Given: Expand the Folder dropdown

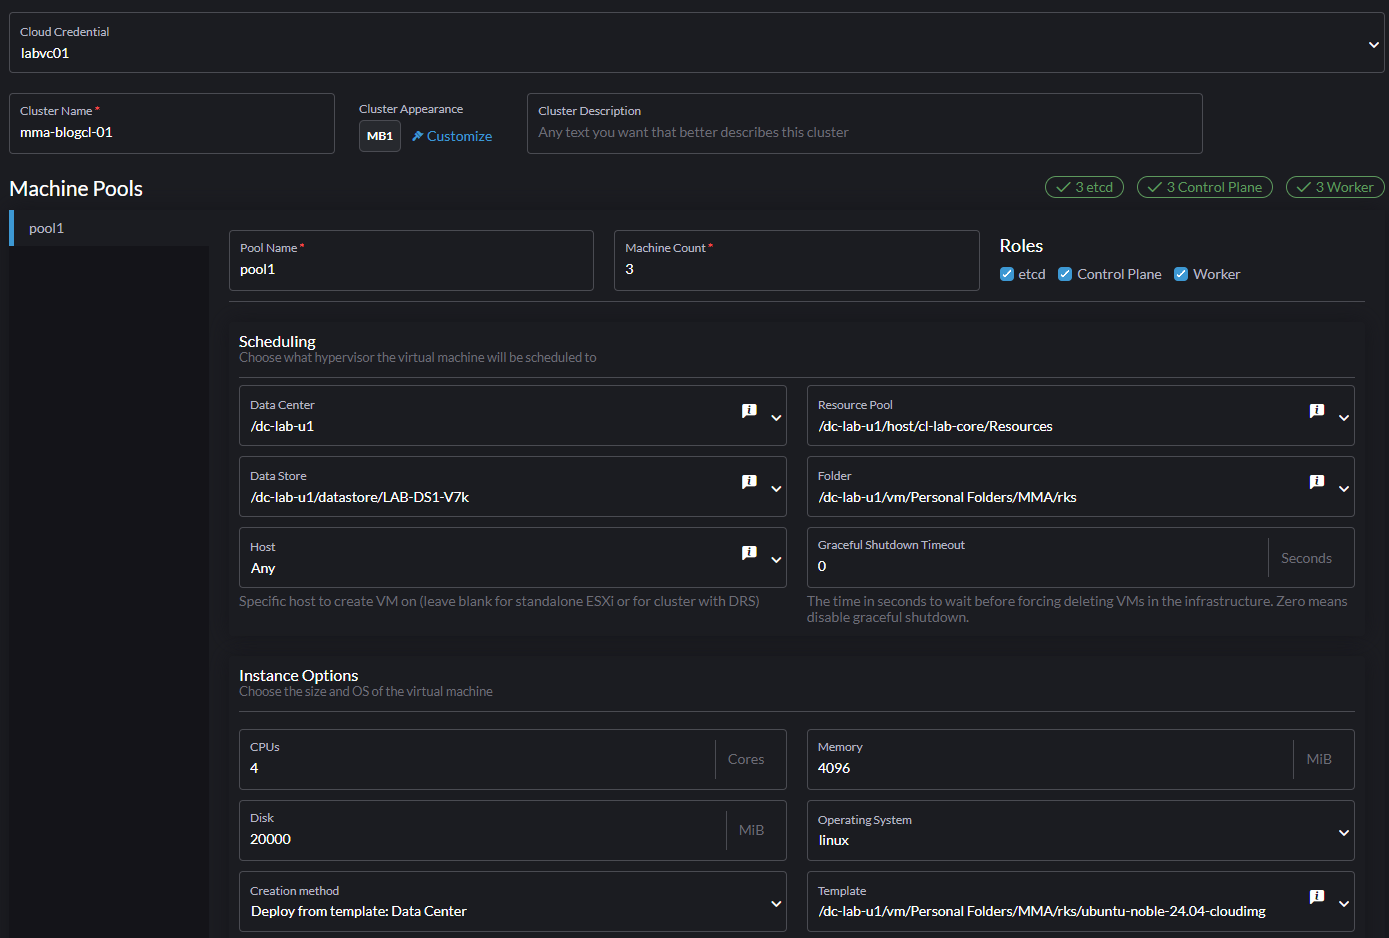Looking at the screenshot, I should pos(1344,489).
